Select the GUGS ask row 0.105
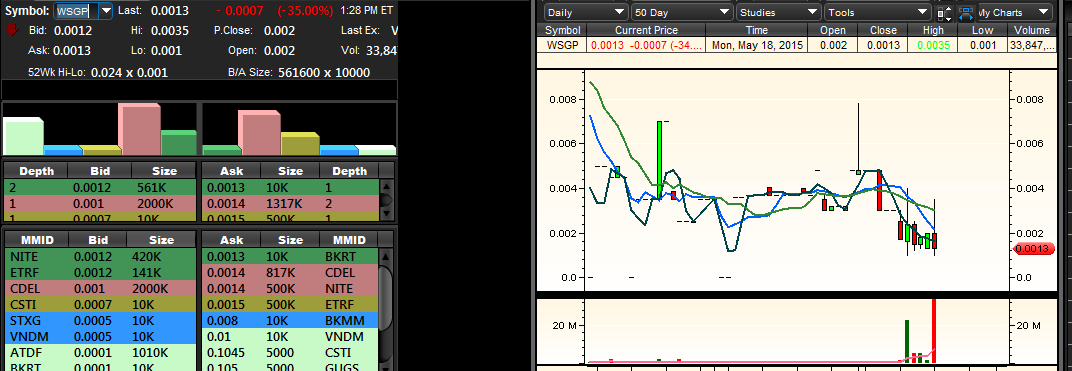Screen dimensions: 1072x371 pos(291,367)
